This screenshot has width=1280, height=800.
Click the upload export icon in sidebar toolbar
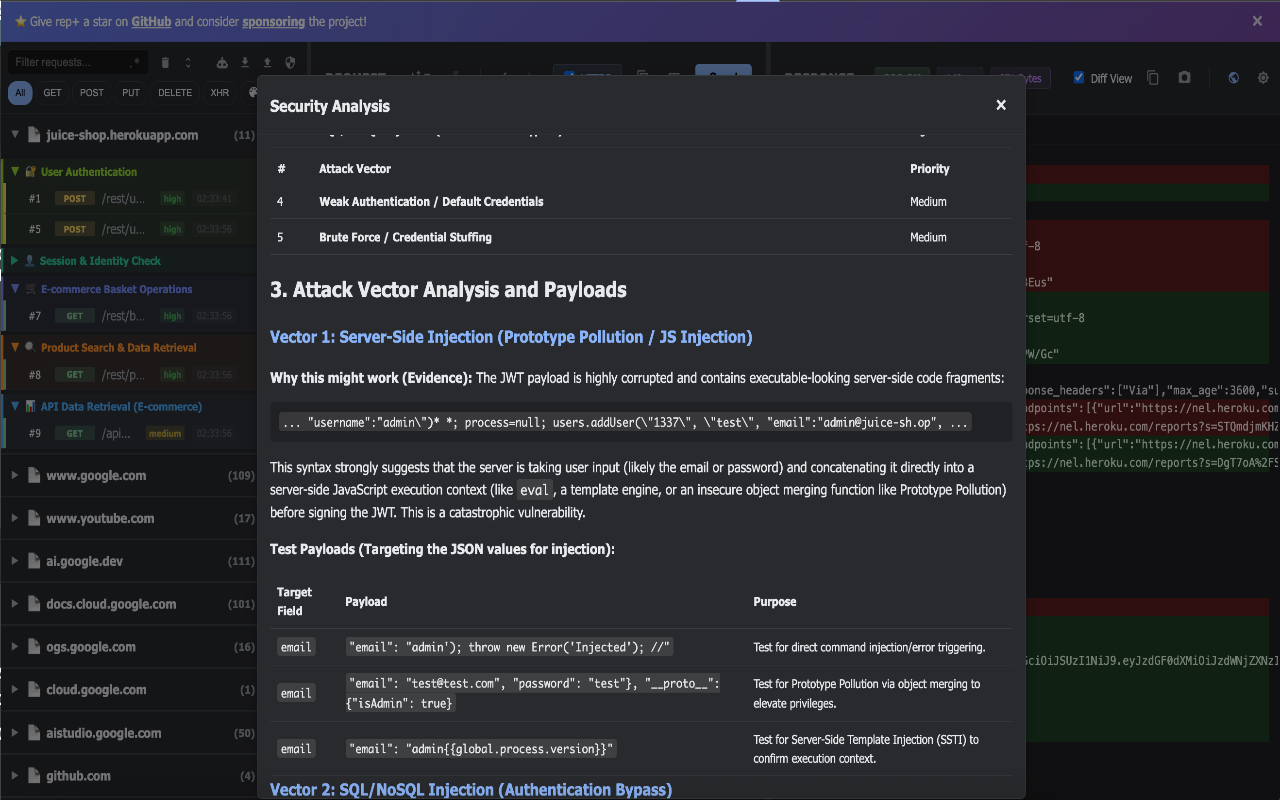[267, 62]
